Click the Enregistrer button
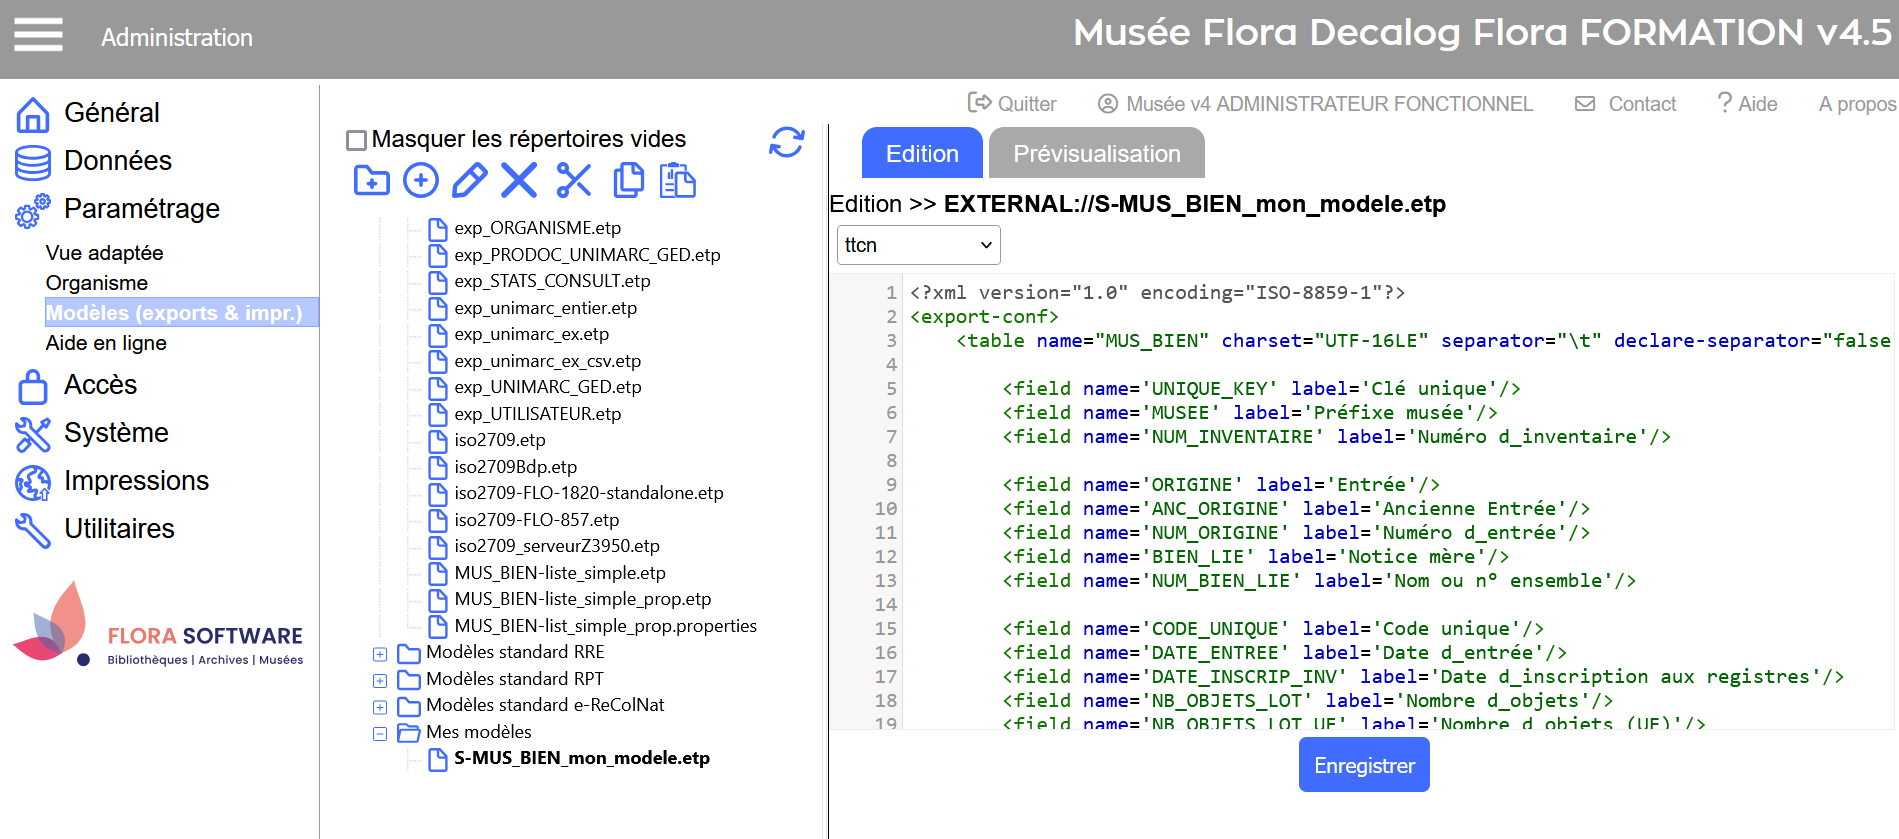This screenshot has width=1899, height=839. [1364, 765]
